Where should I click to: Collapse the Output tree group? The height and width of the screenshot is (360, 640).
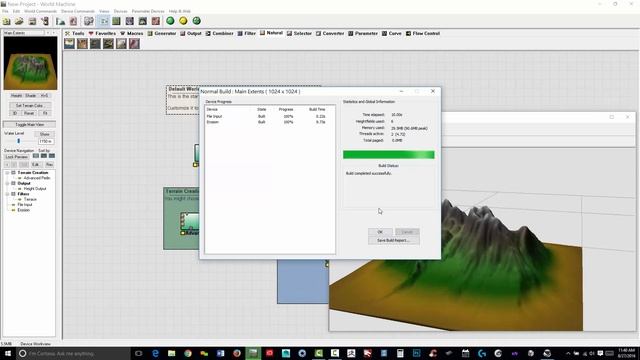click(7, 184)
